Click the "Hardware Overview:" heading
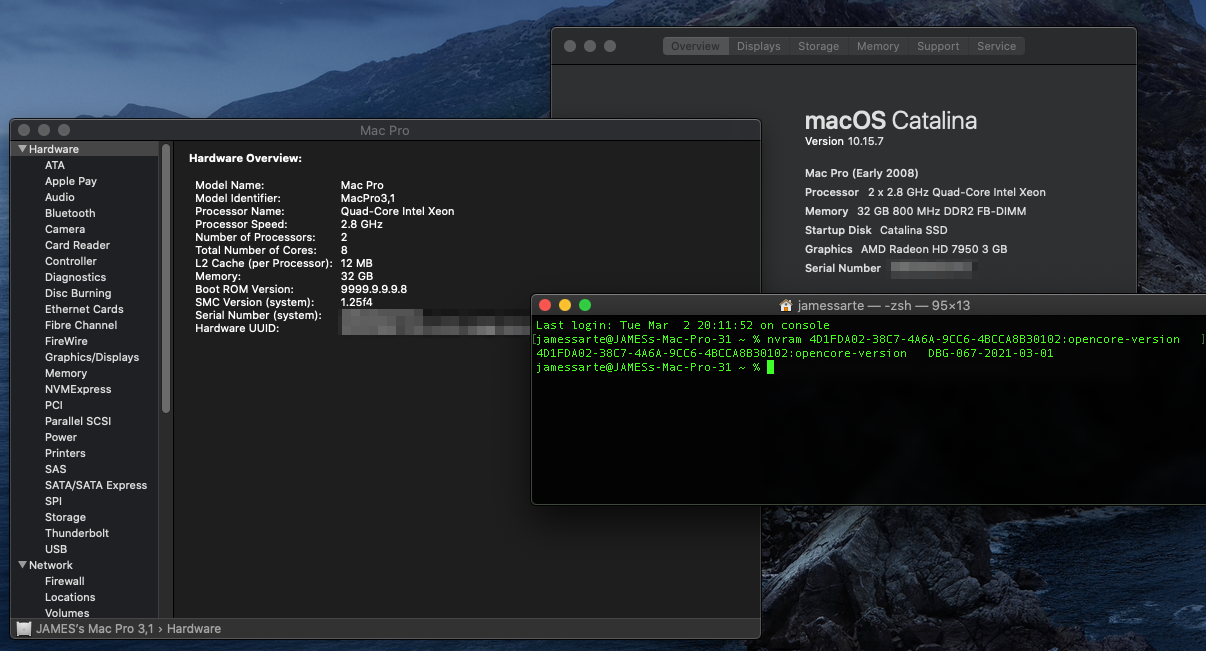Viewport: 1206px width, 651px height. pyautogui.click(x=245, y=158)
